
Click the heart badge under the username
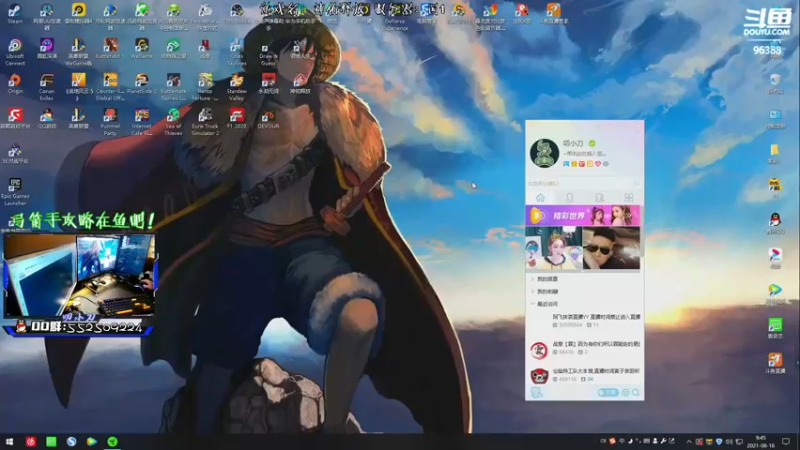[x=598, y=164]
